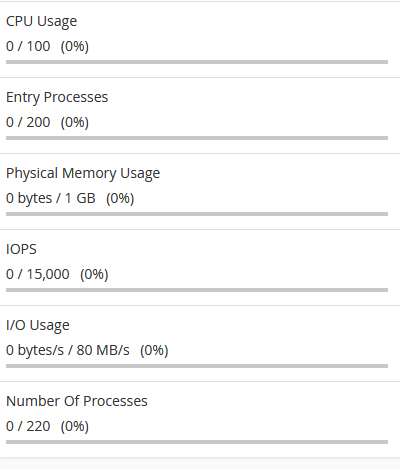This screenshot has width=400, height=469.
Task: Click the 0 / 100 CPU value
Action: (28, 46)
